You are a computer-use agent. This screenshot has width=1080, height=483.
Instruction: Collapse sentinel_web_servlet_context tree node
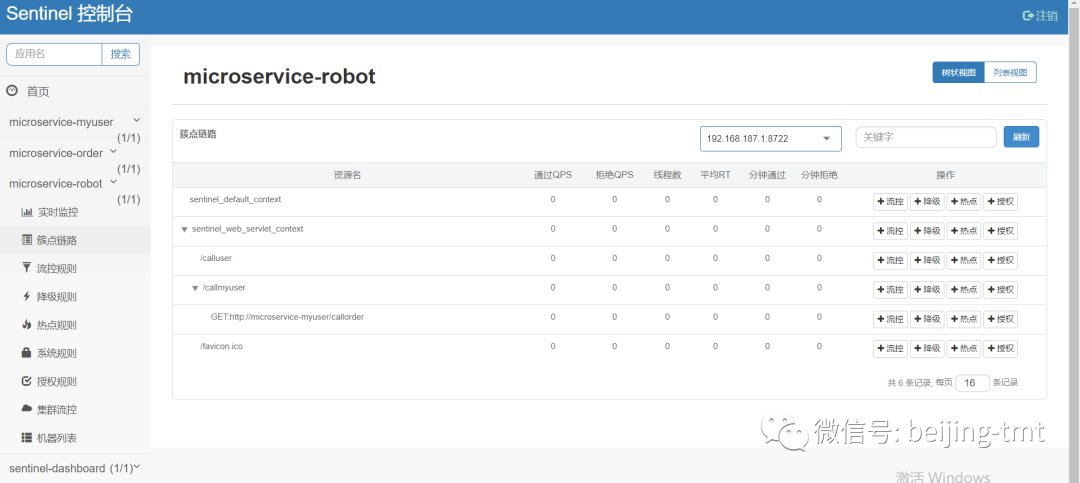pyautogui.click(x=184, y=229)
